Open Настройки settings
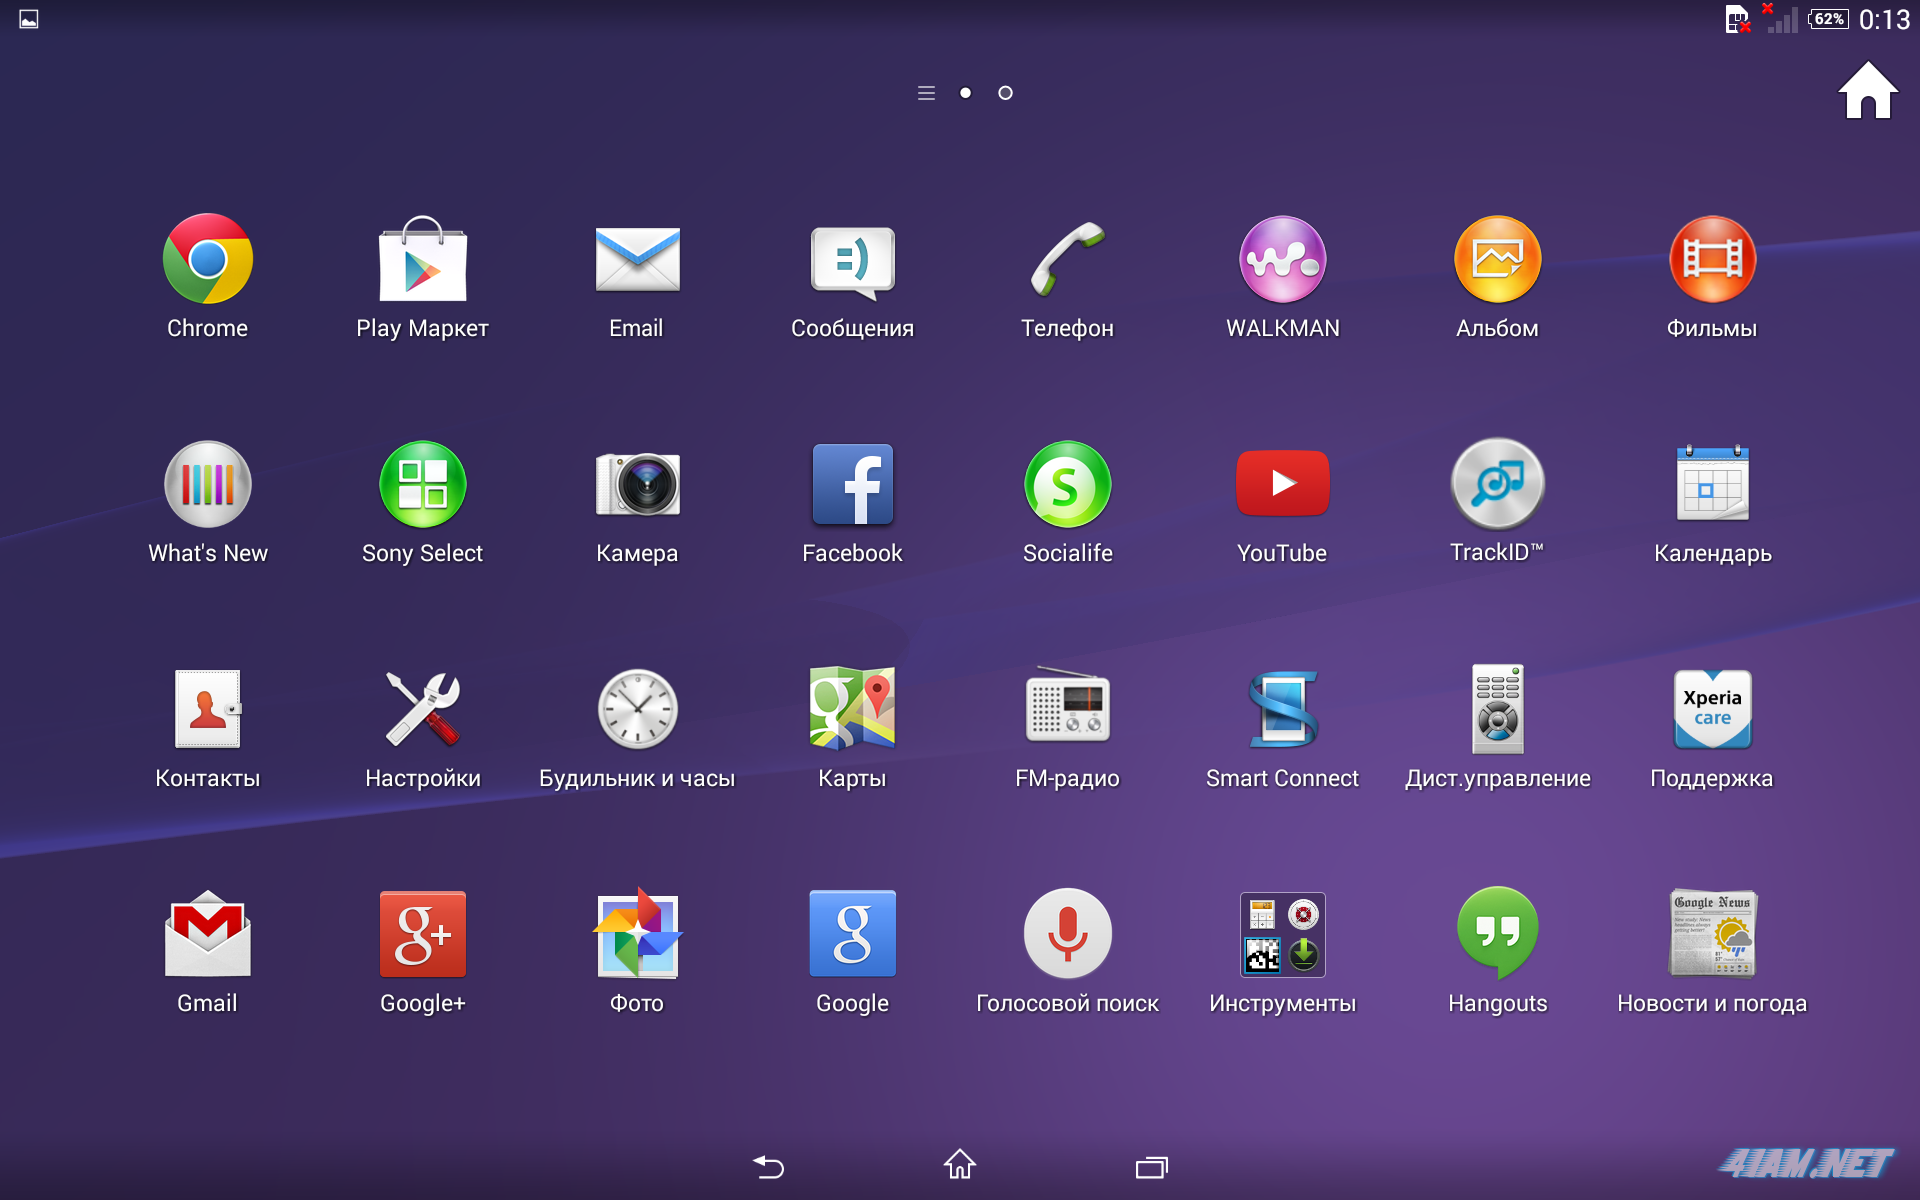The width and height of the screenshot is (1920, 1200). [422, 709]
